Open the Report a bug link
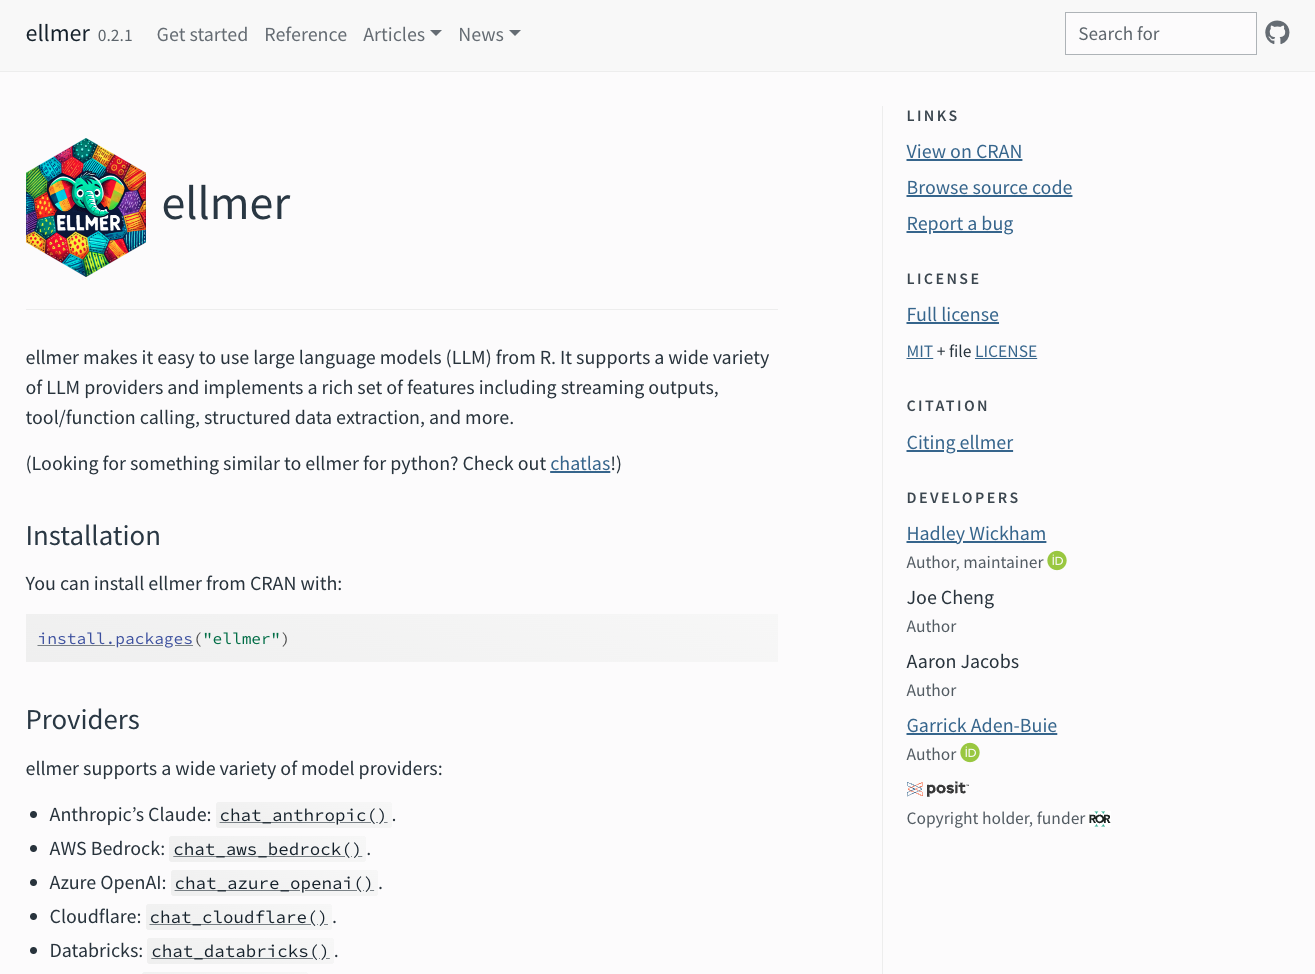This screenshot has height=974, width=1315. pos(959,223)
